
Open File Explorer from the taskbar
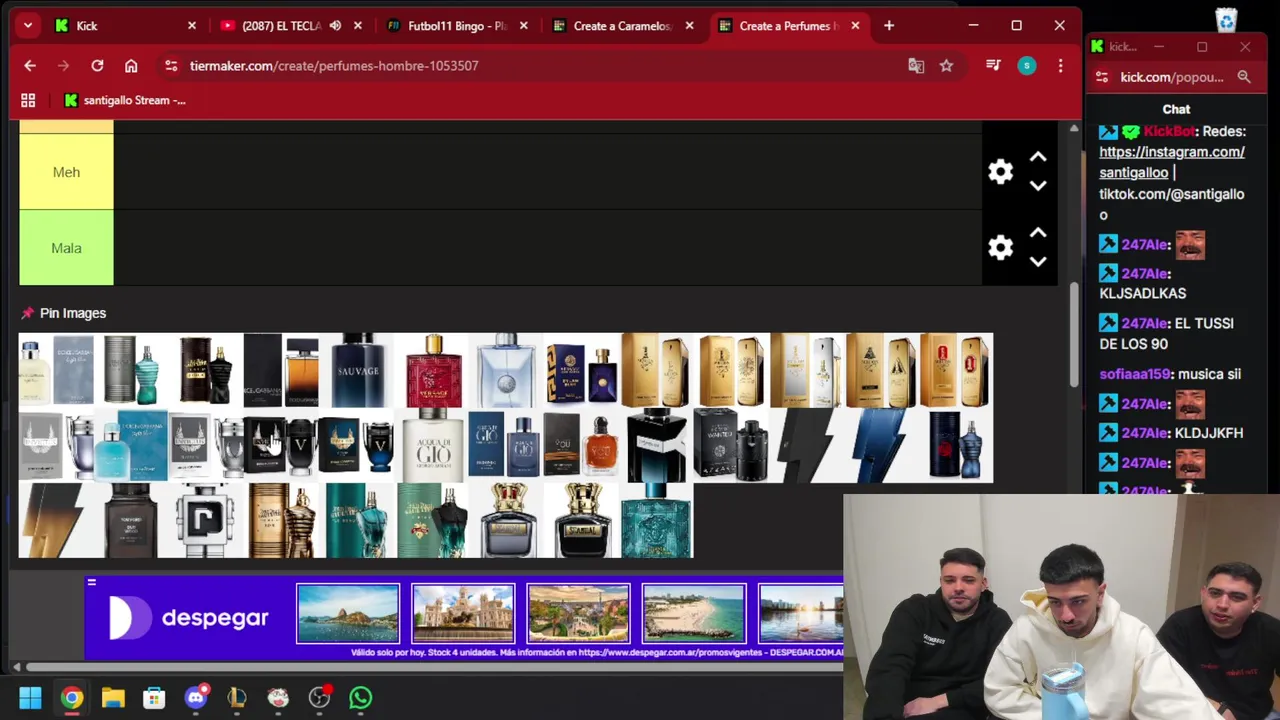113,698
